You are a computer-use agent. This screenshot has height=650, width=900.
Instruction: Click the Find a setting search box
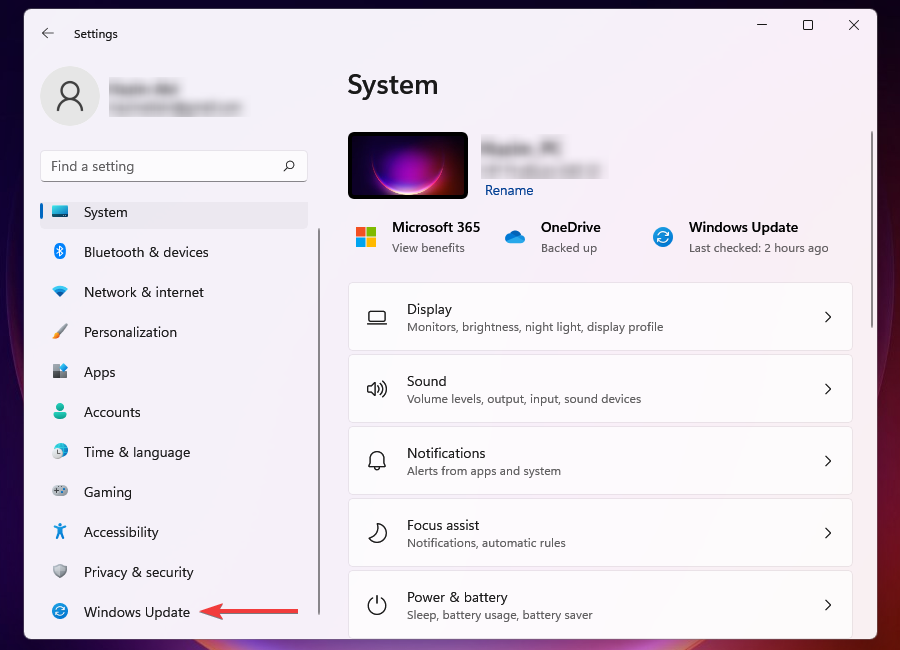pyautogui.click(x=174, y=166)
